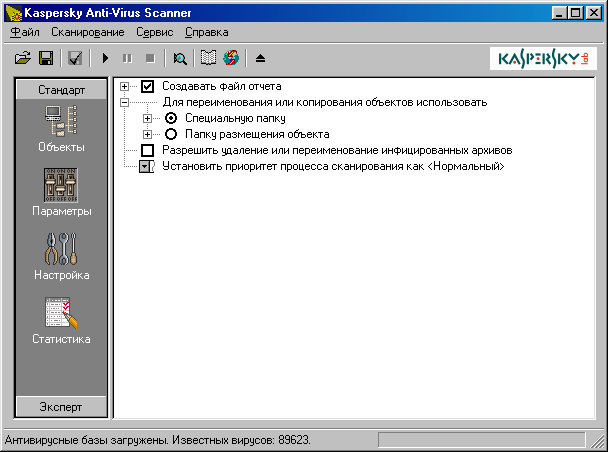The image size is (608, 452).
Task: Start scanning with play icon
Action: (105, 59)
